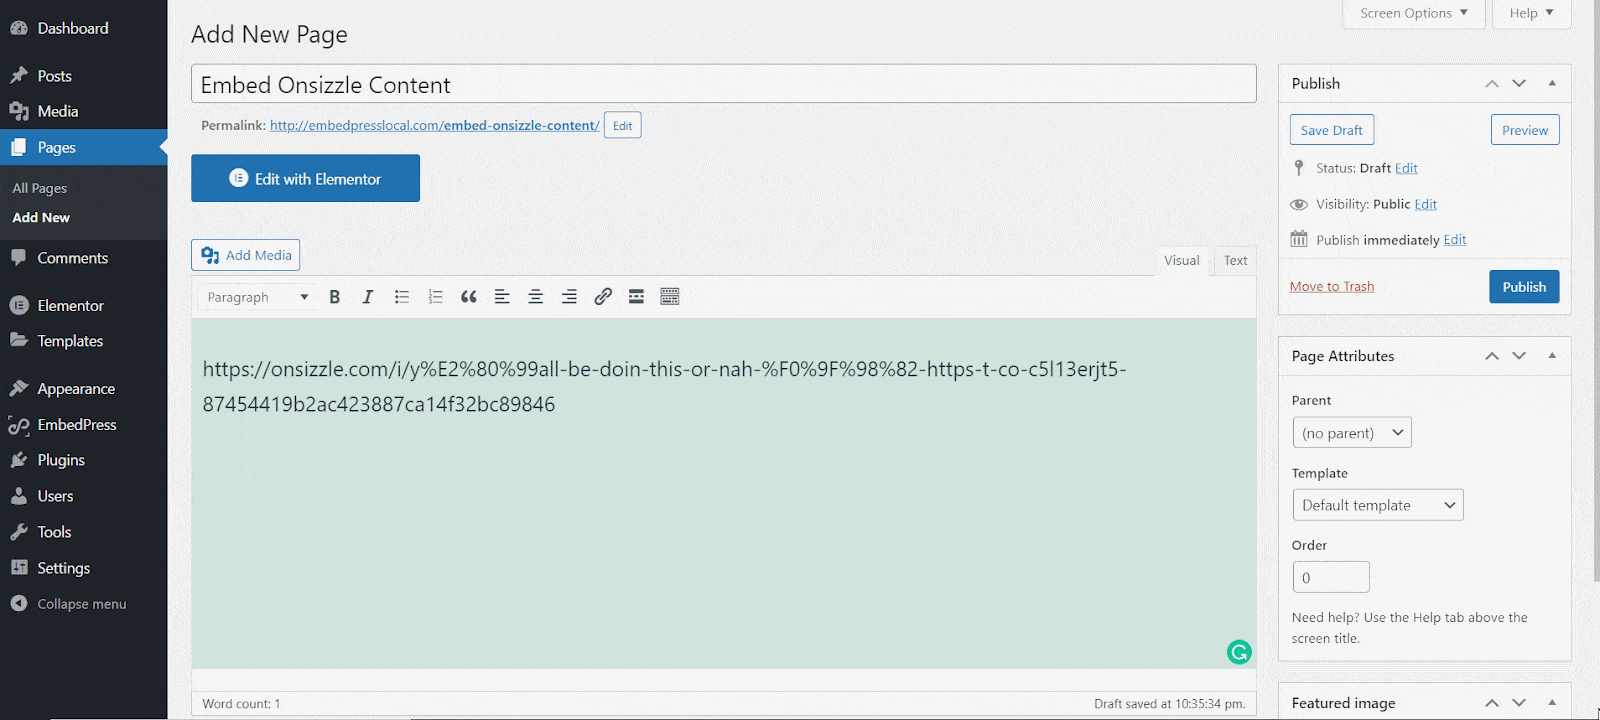Open Appearance menu in sidebar
Viewport: 1600px width, 720px height.
(x=84, y=389)
